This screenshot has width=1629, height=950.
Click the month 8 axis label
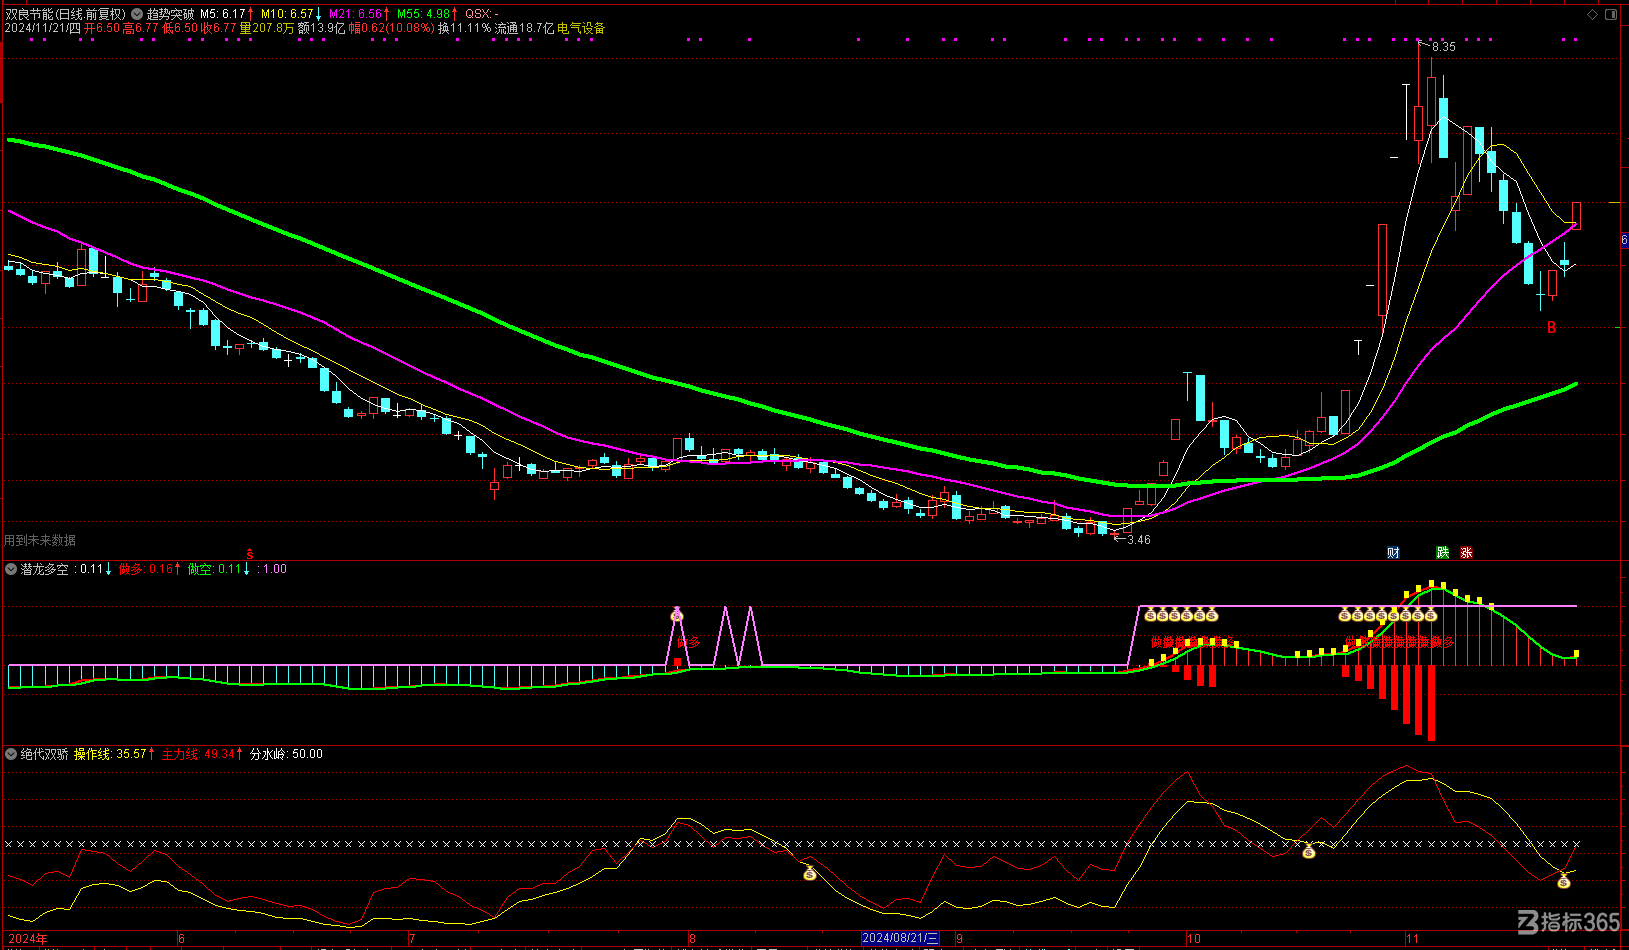pos(691,939)
